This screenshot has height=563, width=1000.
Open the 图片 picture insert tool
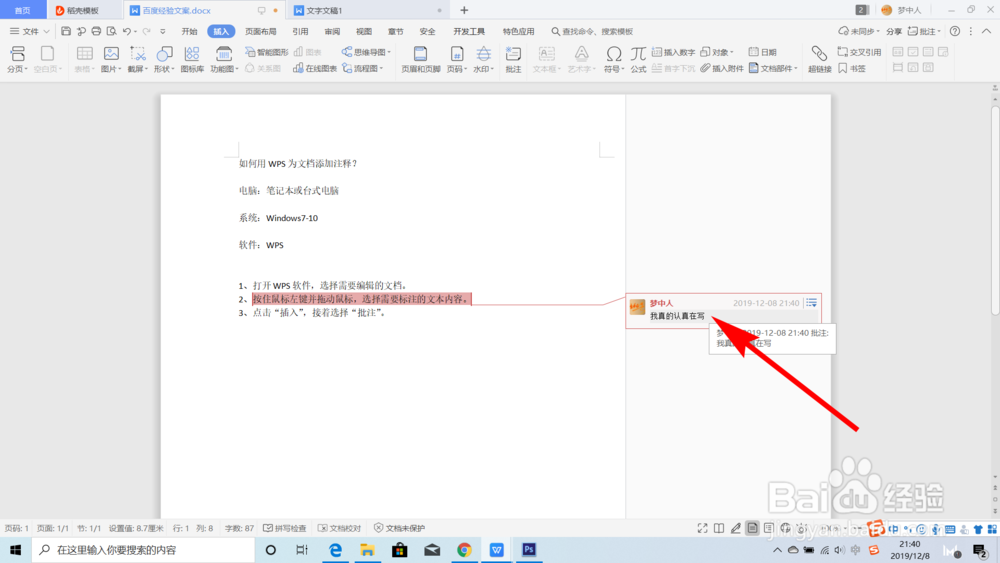(x=112, y=59)
